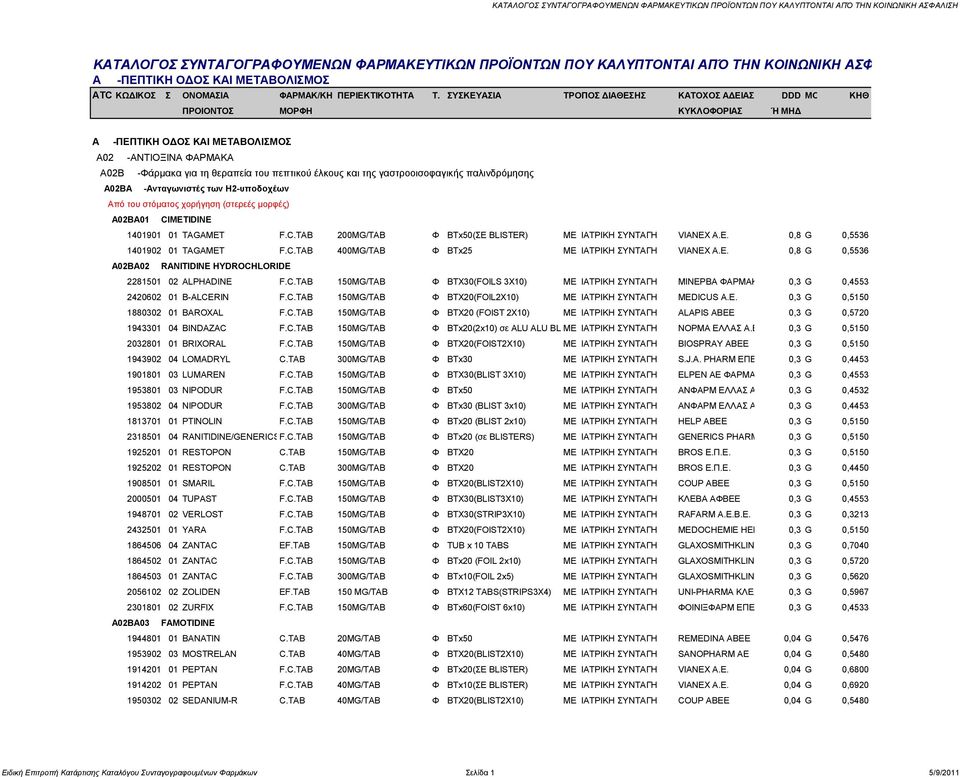Click BIOSPRAY ABEE license holder cell
The width and height of the screenshot is (960, 777).
tap(713, 343)
